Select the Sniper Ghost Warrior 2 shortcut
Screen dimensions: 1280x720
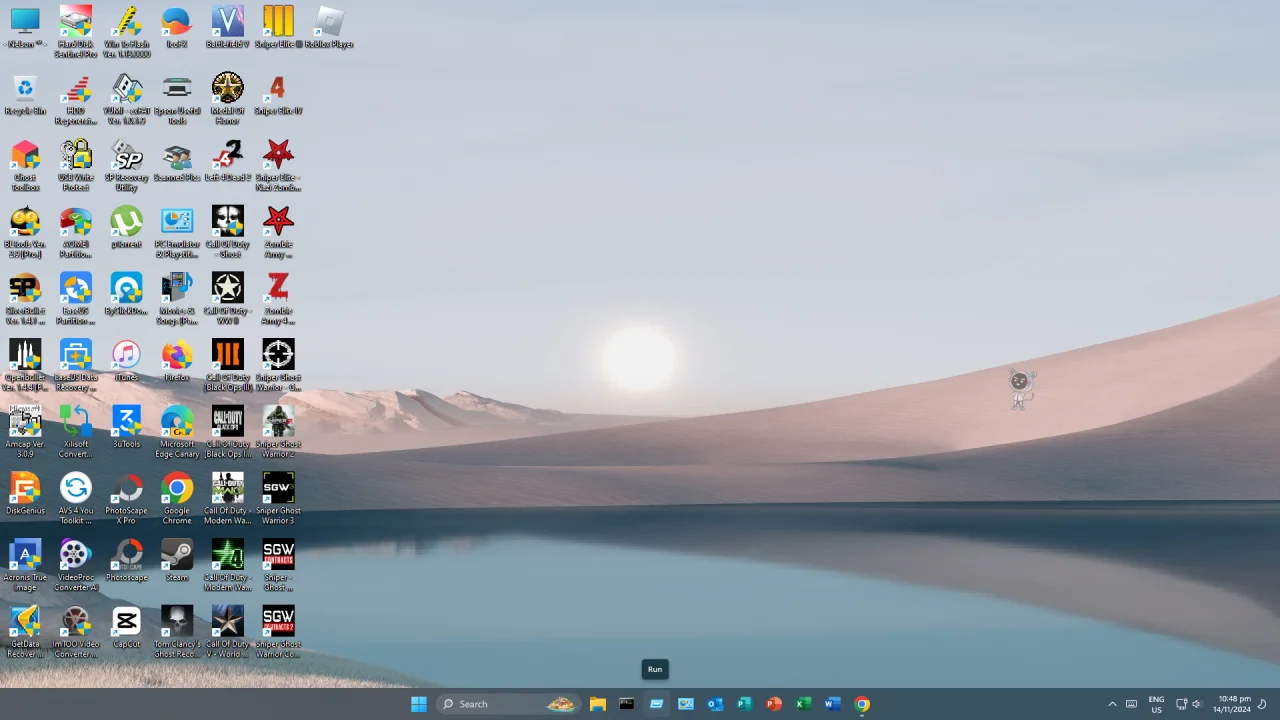point(278,432)
